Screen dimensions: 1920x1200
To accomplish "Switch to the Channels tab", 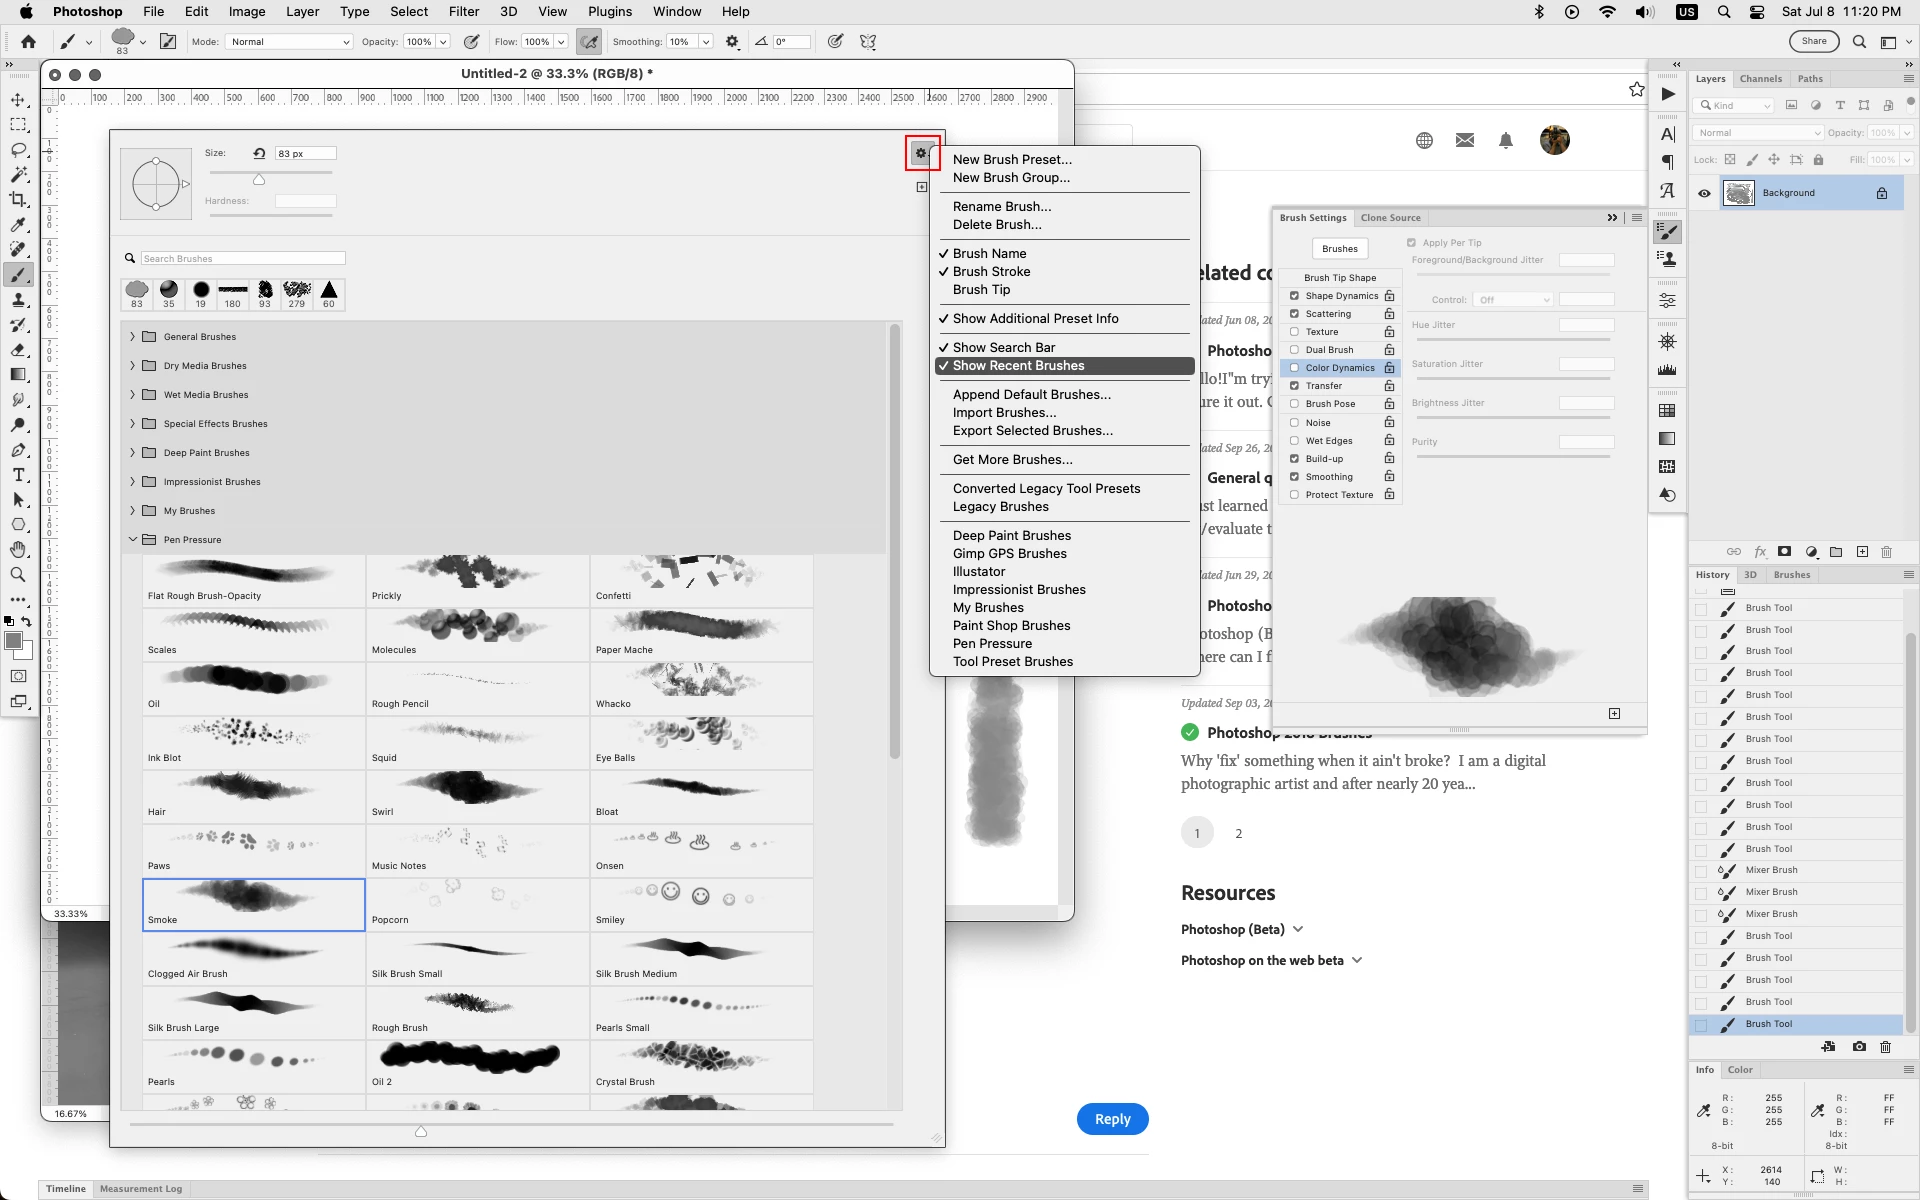I will point(1760,79).
